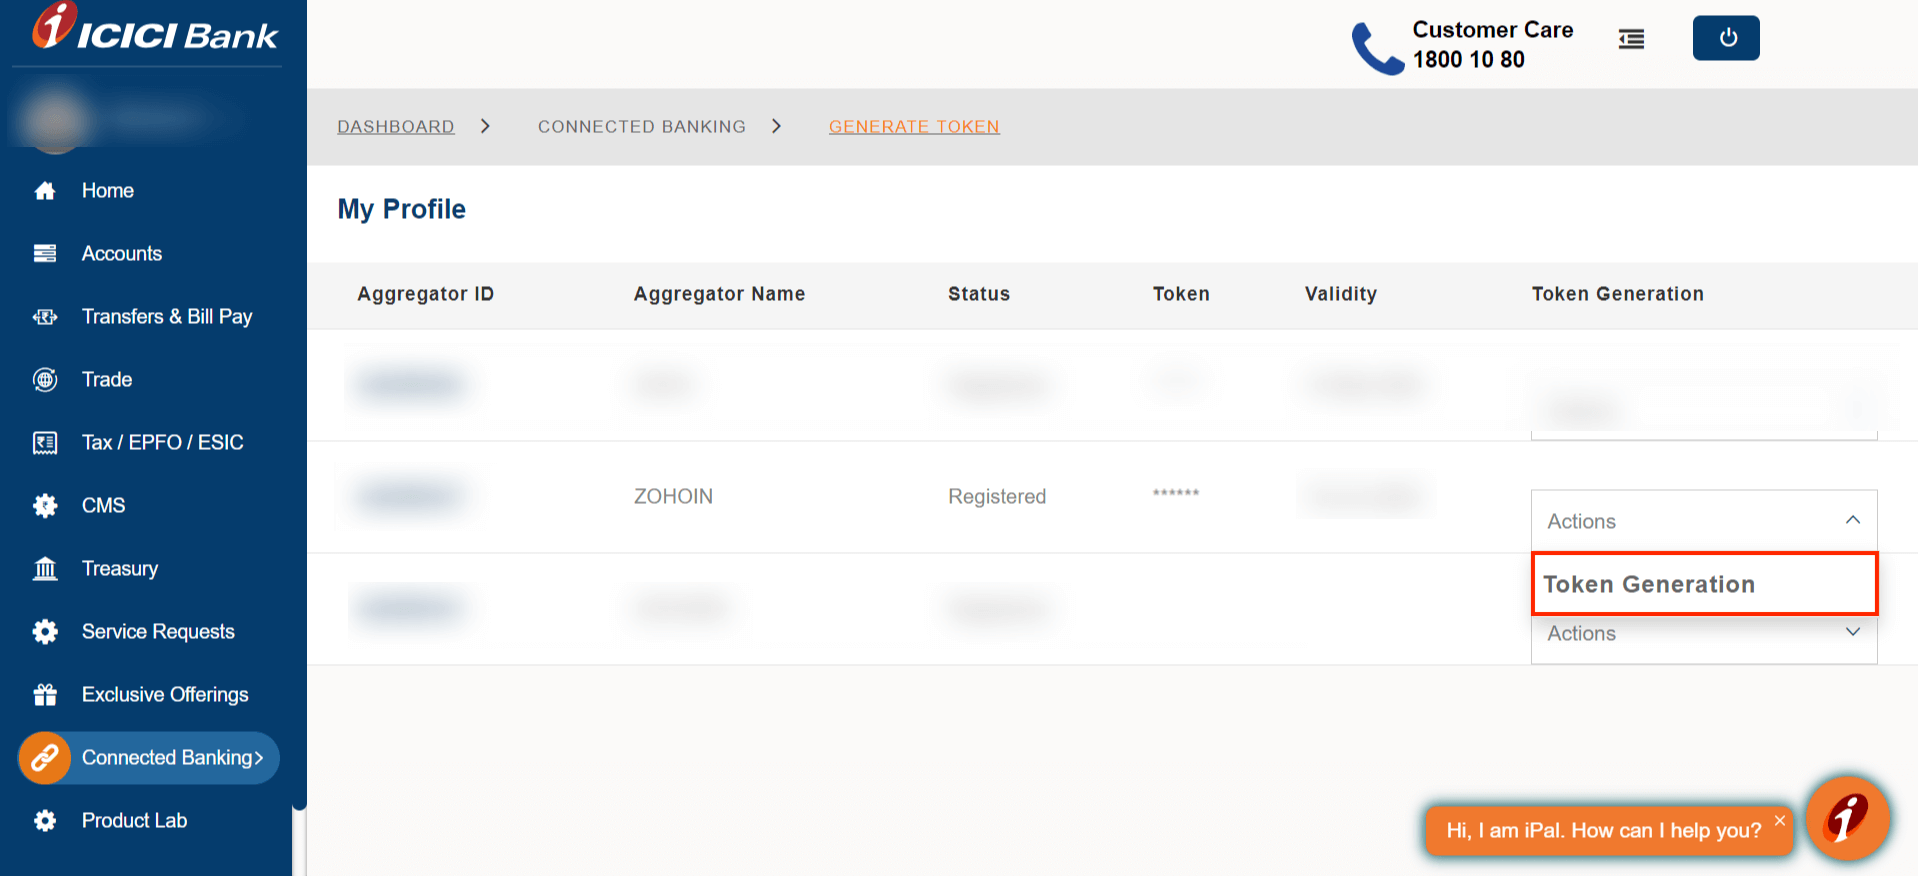
Task: Click the Treasury building icon
Action: pos(45,569)
